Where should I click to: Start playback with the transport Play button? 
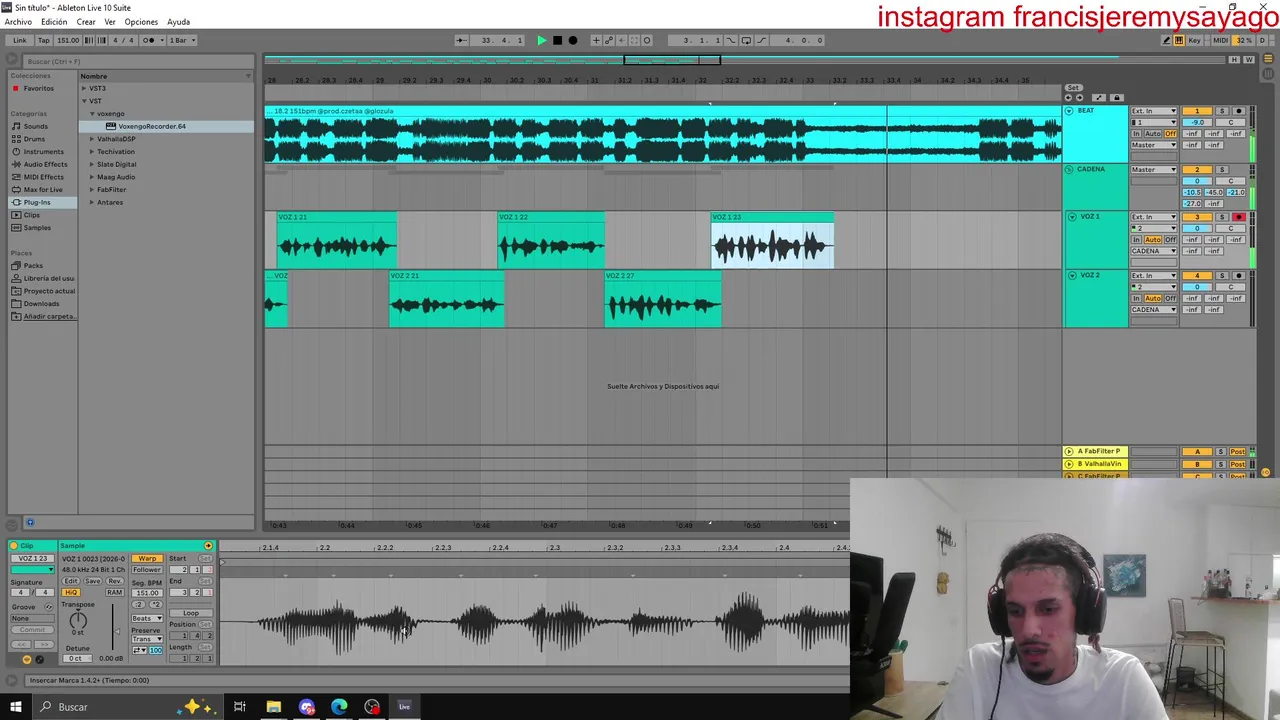[x=541, y=40]
